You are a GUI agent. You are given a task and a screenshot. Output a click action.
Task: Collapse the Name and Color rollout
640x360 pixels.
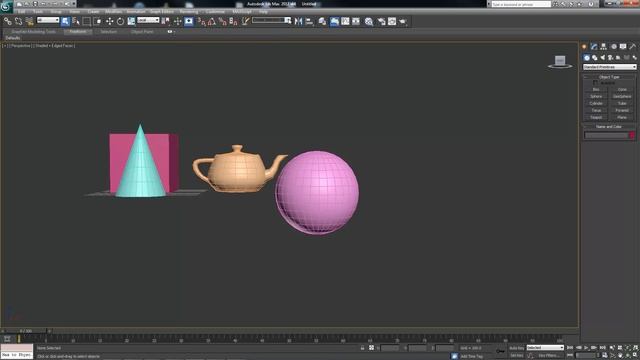(x=609, y=127)
